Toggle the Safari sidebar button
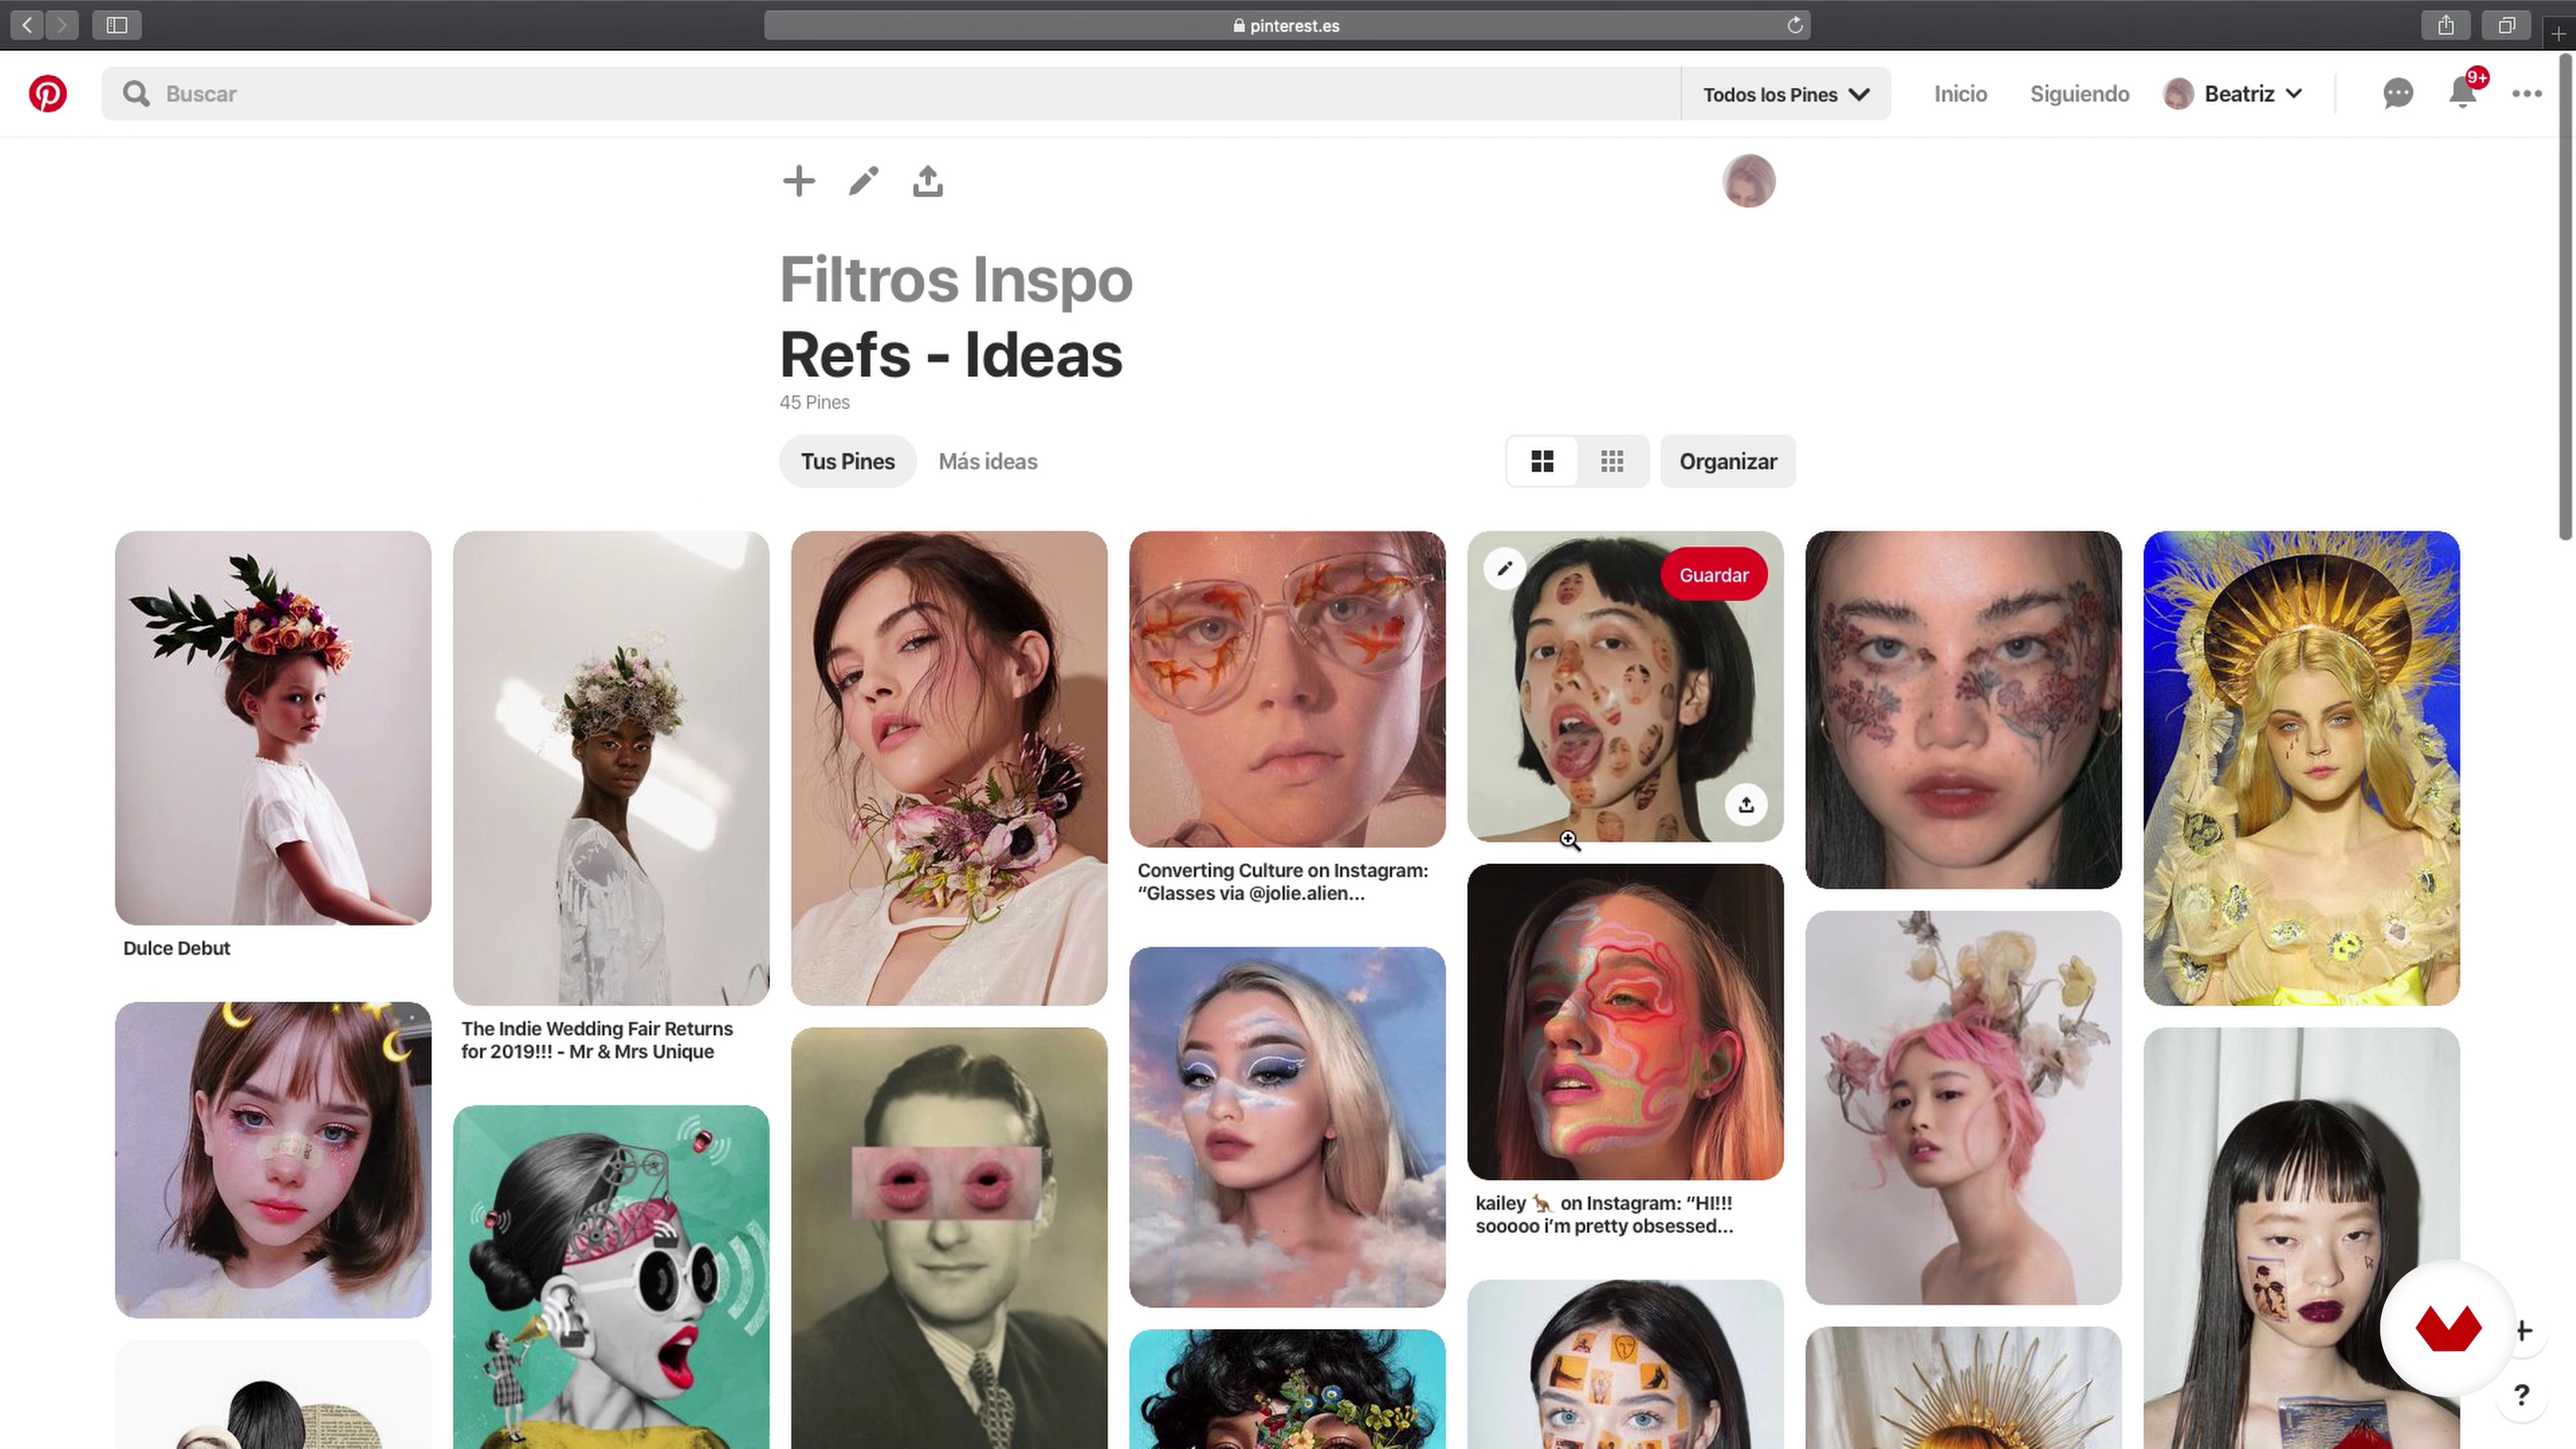 (x=116, y=25)
